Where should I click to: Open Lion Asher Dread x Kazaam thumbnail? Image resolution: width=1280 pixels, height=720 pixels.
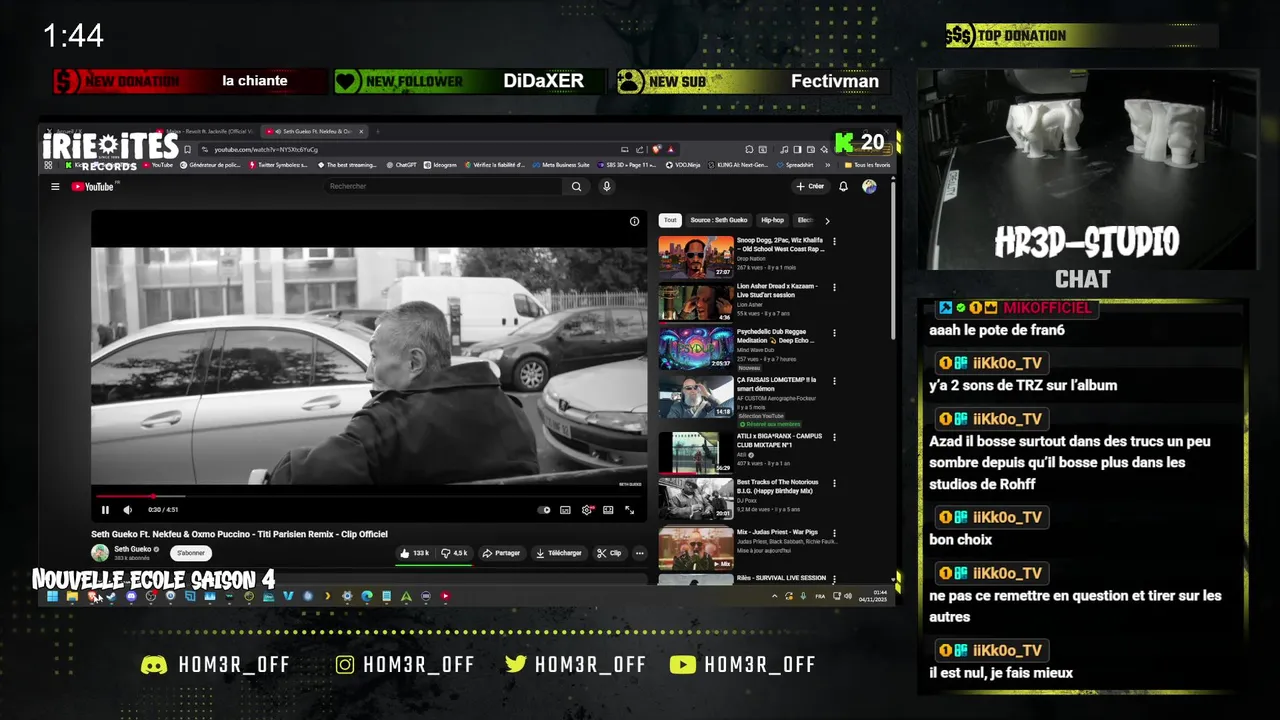pos(695,303)
